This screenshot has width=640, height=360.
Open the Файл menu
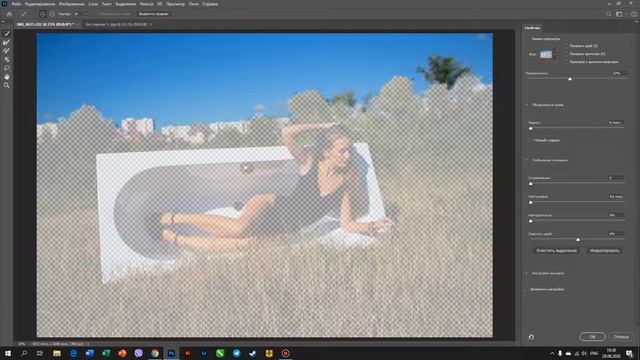[x=16, y=4]
